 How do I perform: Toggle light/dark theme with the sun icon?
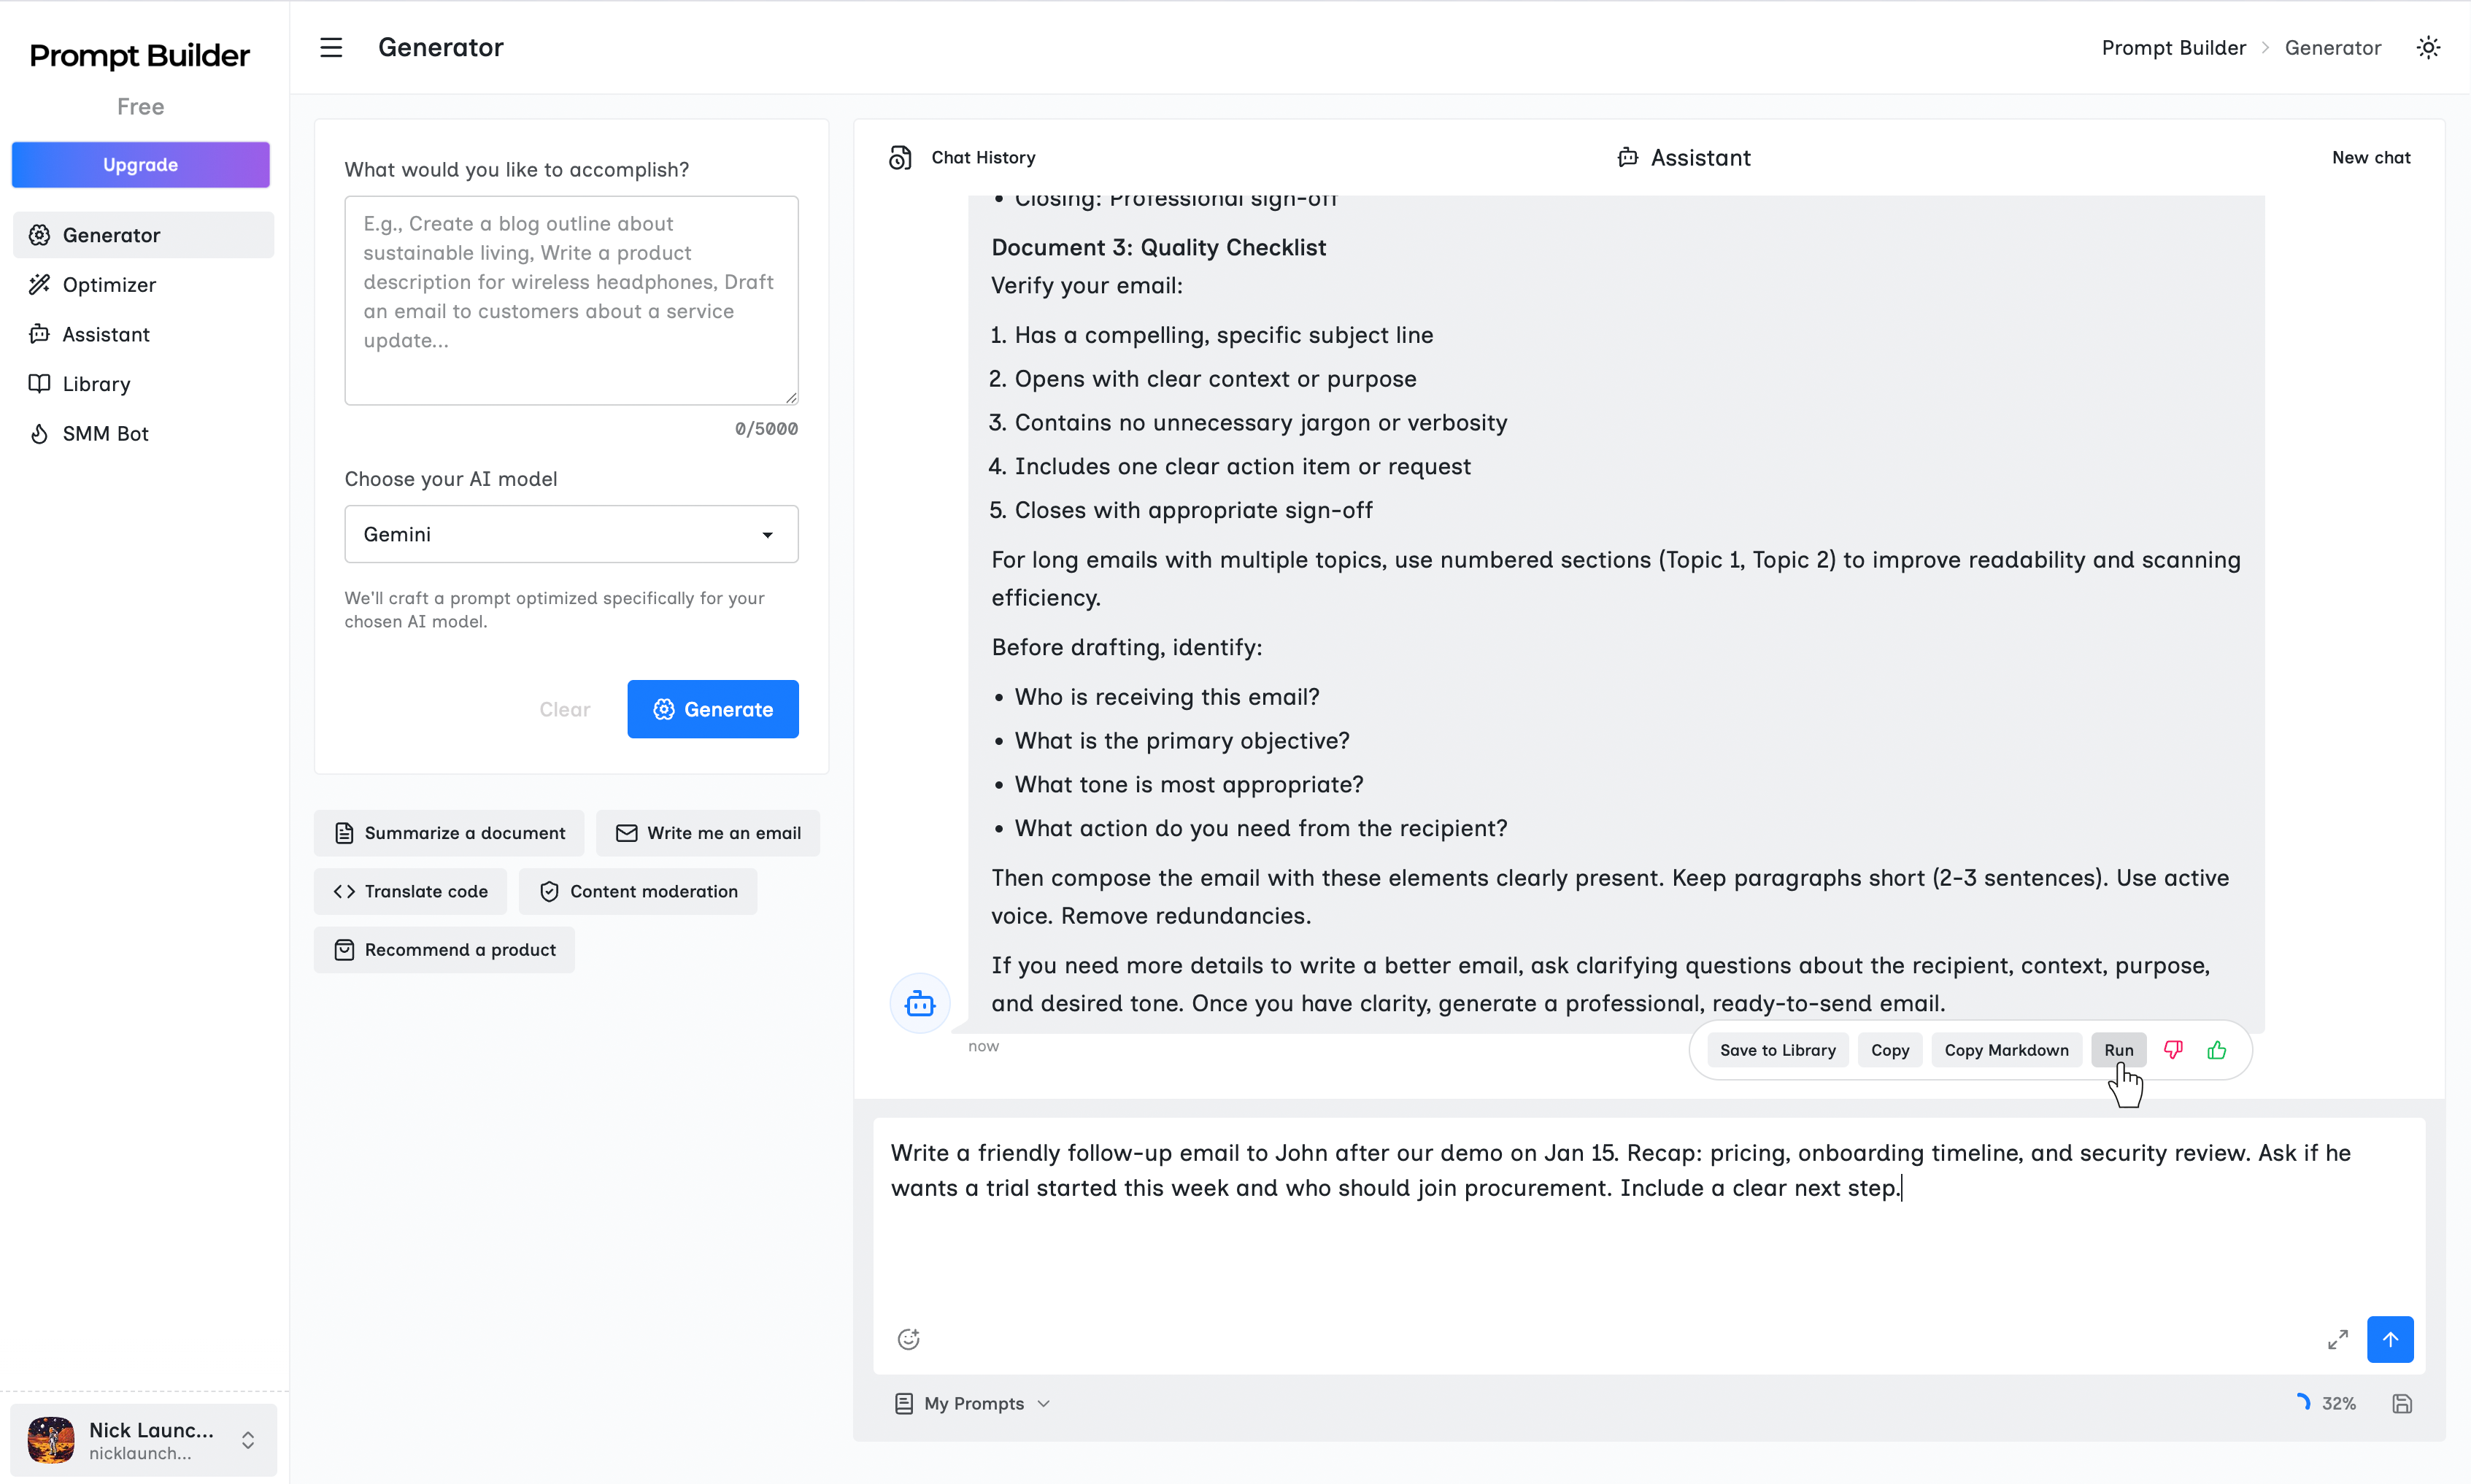point(2429,47)
